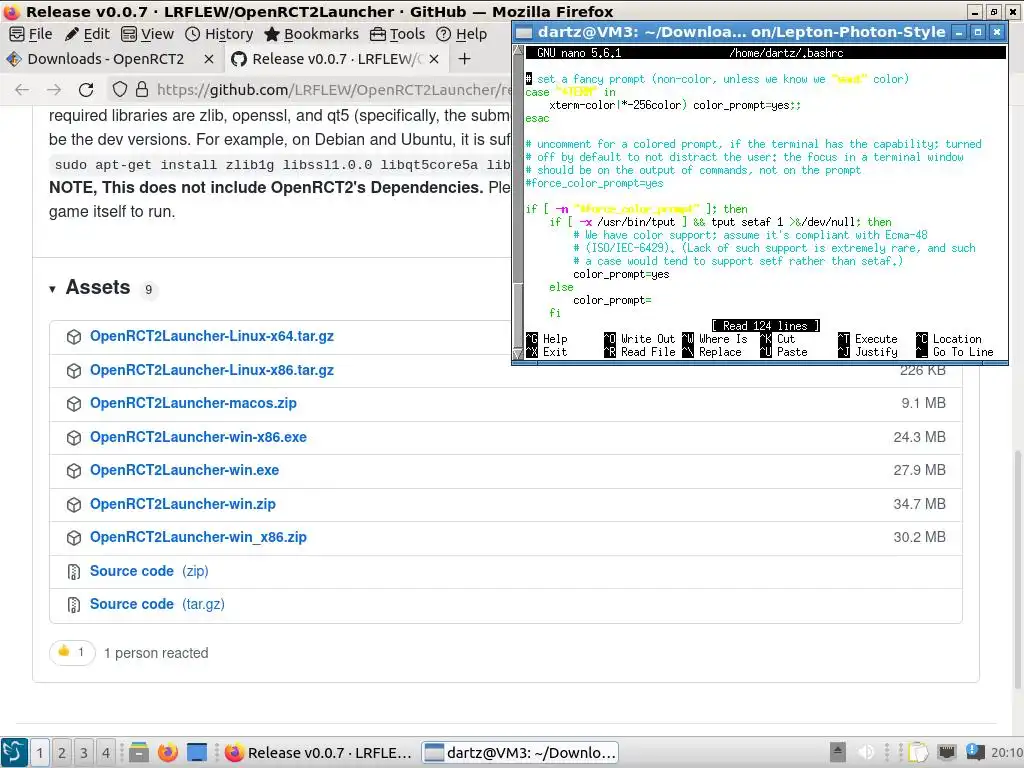Open the Tools menu in Firefox
This screenshot has width=1024, height=768.
pos(397,34)
